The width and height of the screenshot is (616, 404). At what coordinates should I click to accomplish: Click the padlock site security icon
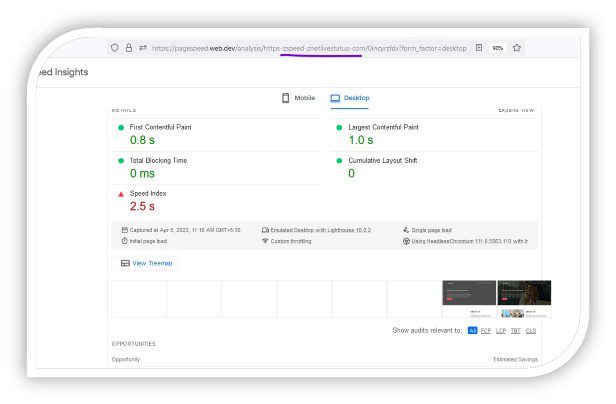(x=129, y=48)
